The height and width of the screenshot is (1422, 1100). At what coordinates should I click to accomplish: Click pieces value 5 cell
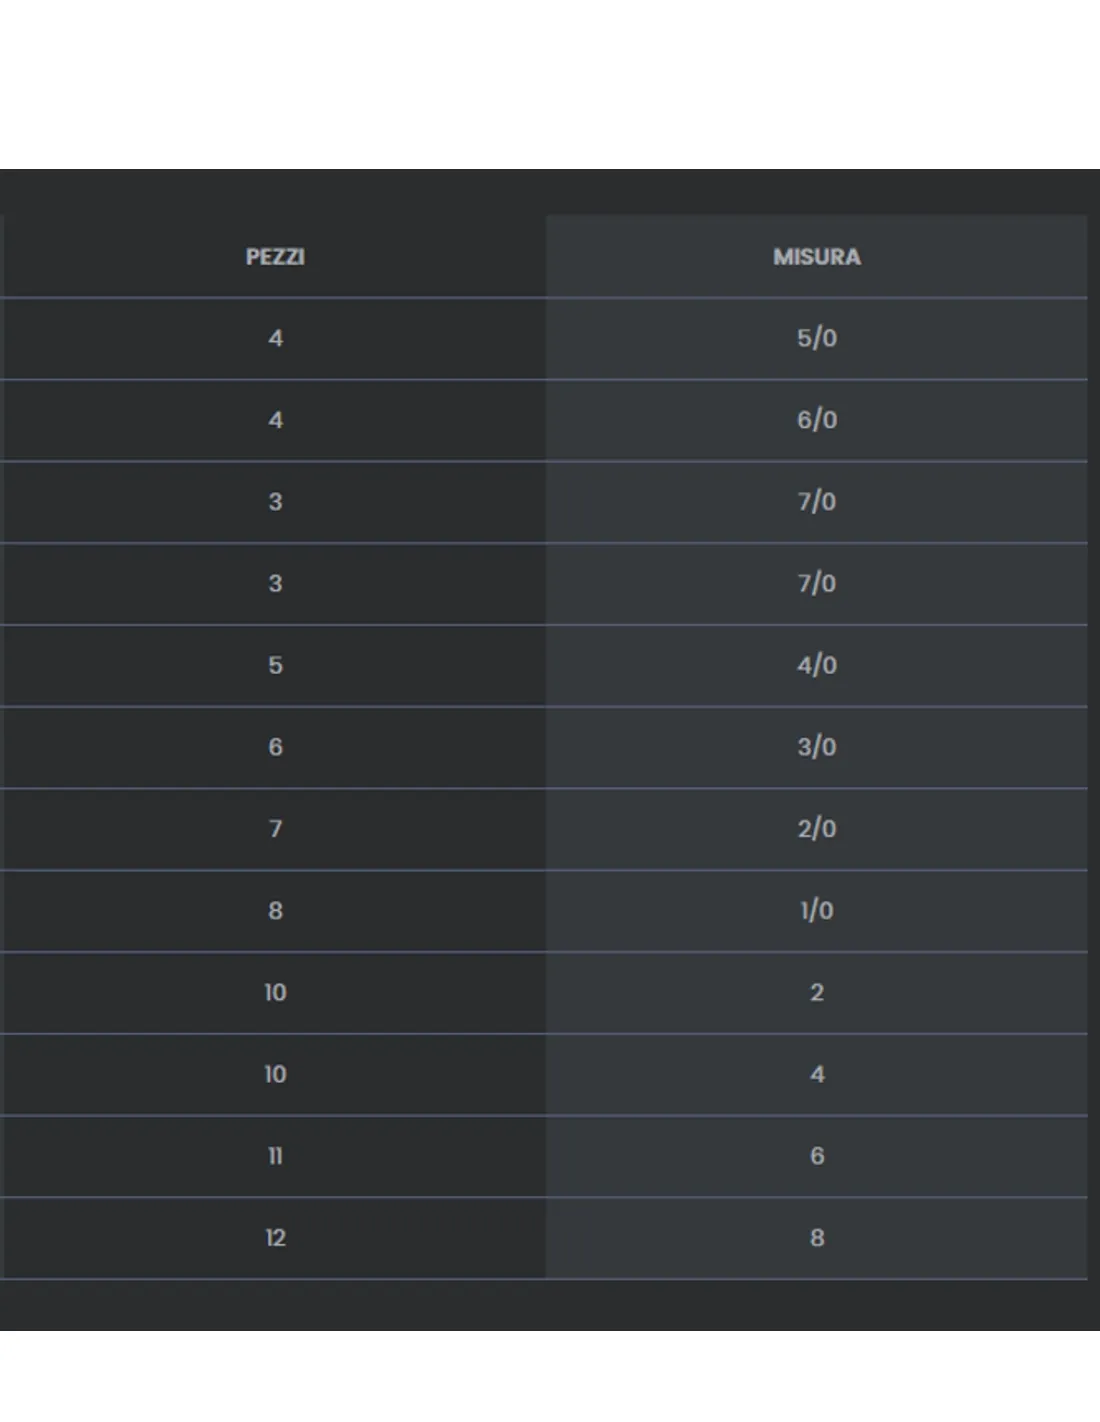coord(275,666)
